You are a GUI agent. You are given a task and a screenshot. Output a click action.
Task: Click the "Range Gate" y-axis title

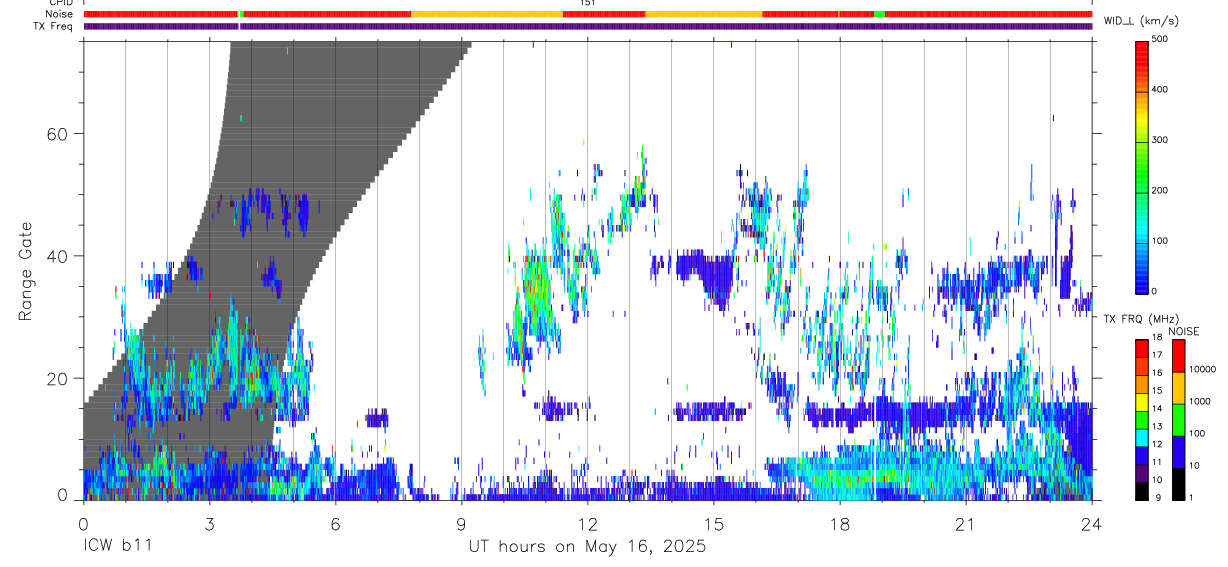coord(27,272)
